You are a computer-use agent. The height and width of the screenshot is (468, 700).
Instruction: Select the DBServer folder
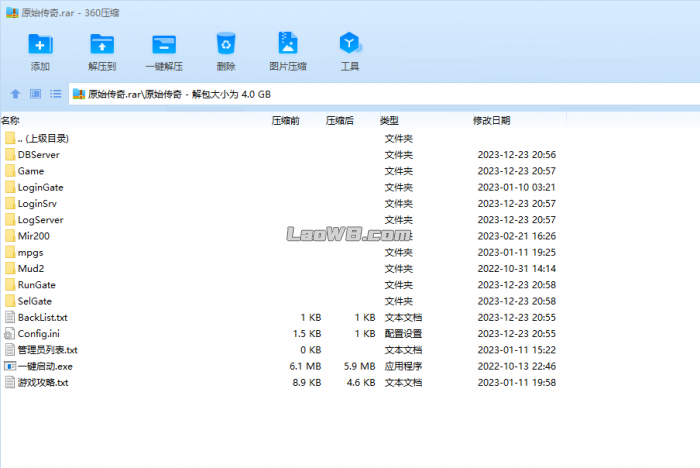[x=38, y=155]
